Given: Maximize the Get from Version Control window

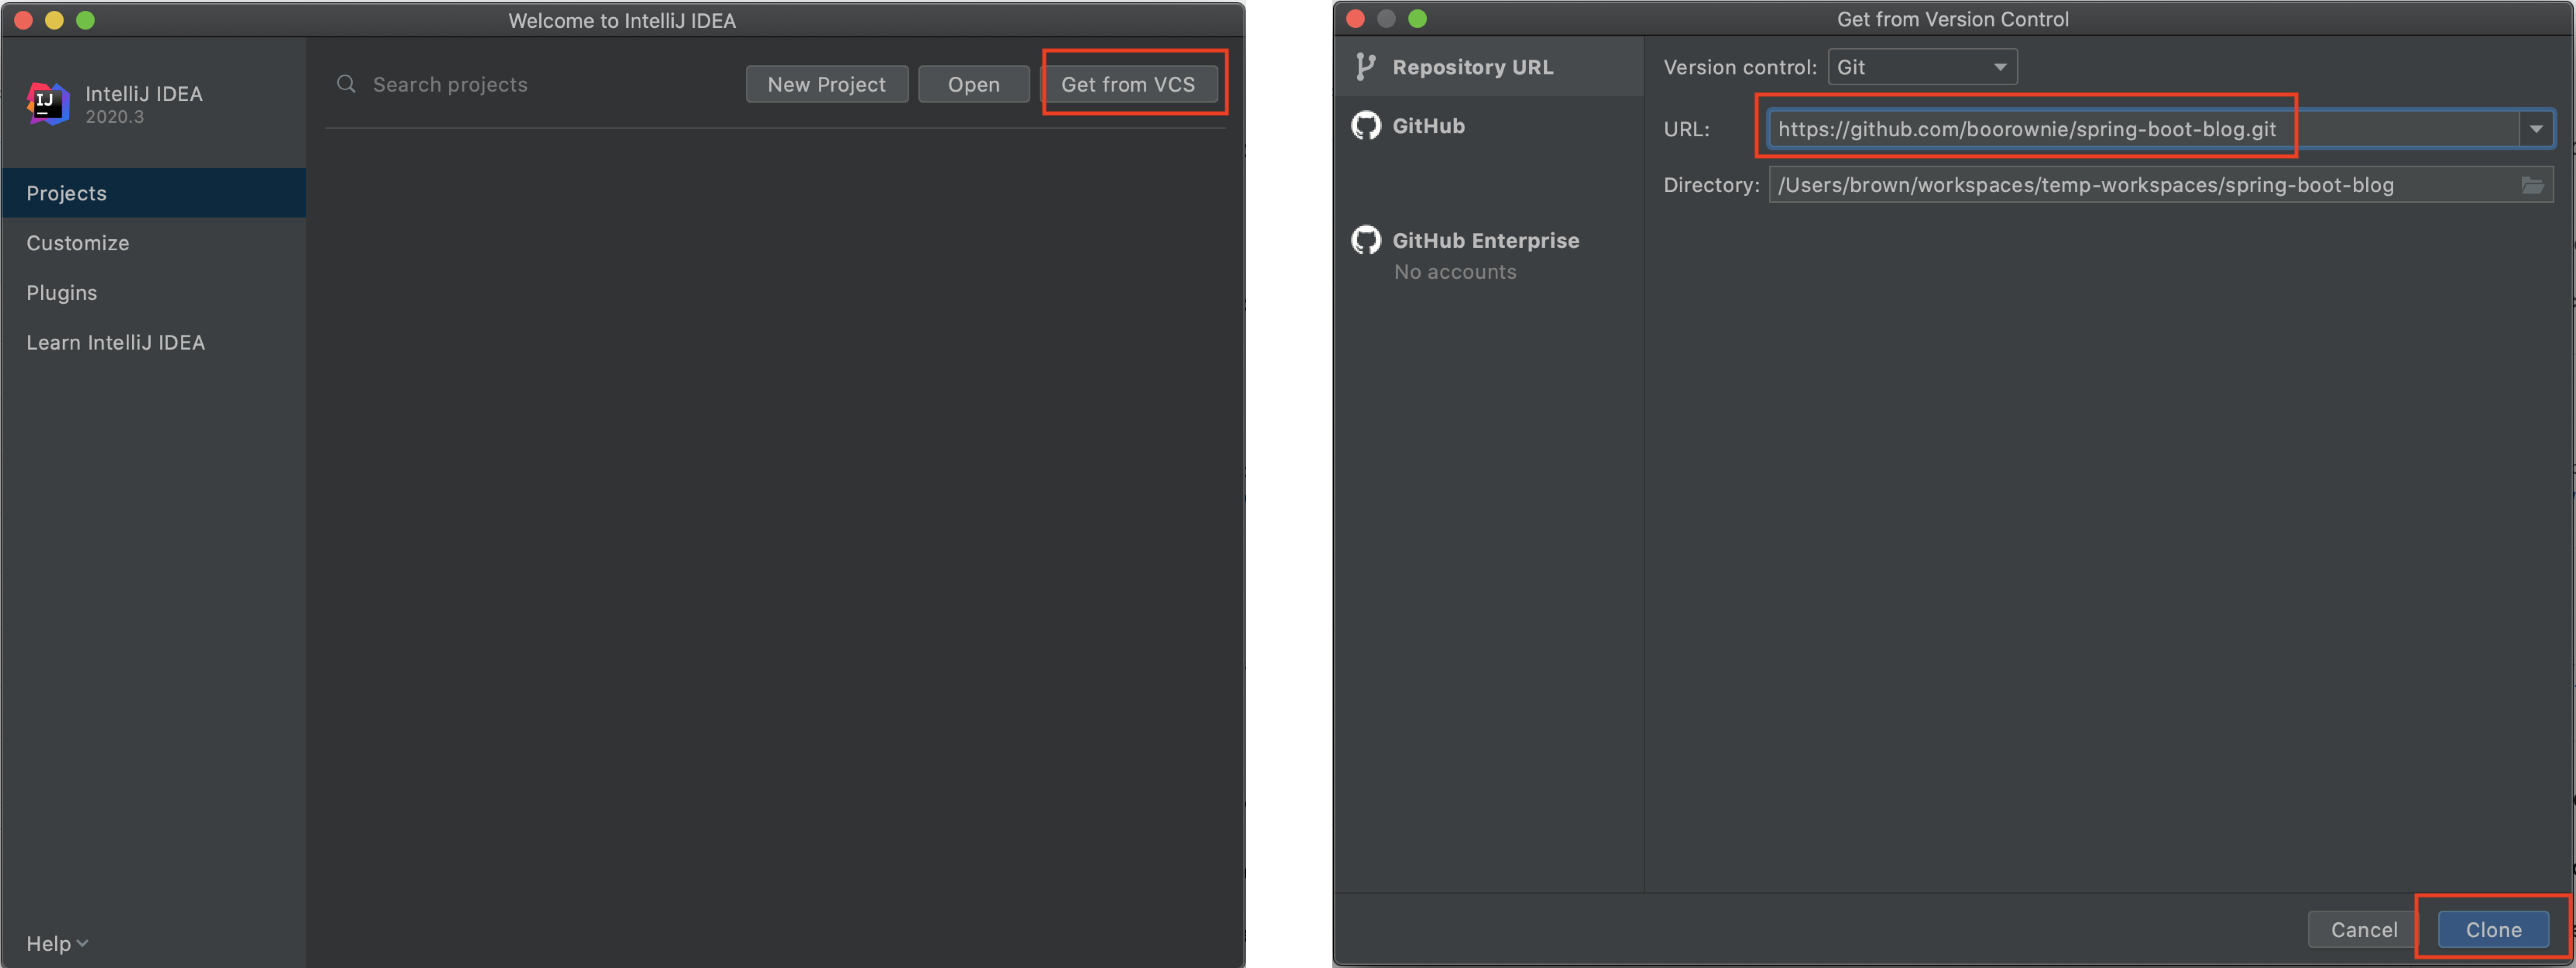Looking at the screenshot, I should [x=1417, y=19].
